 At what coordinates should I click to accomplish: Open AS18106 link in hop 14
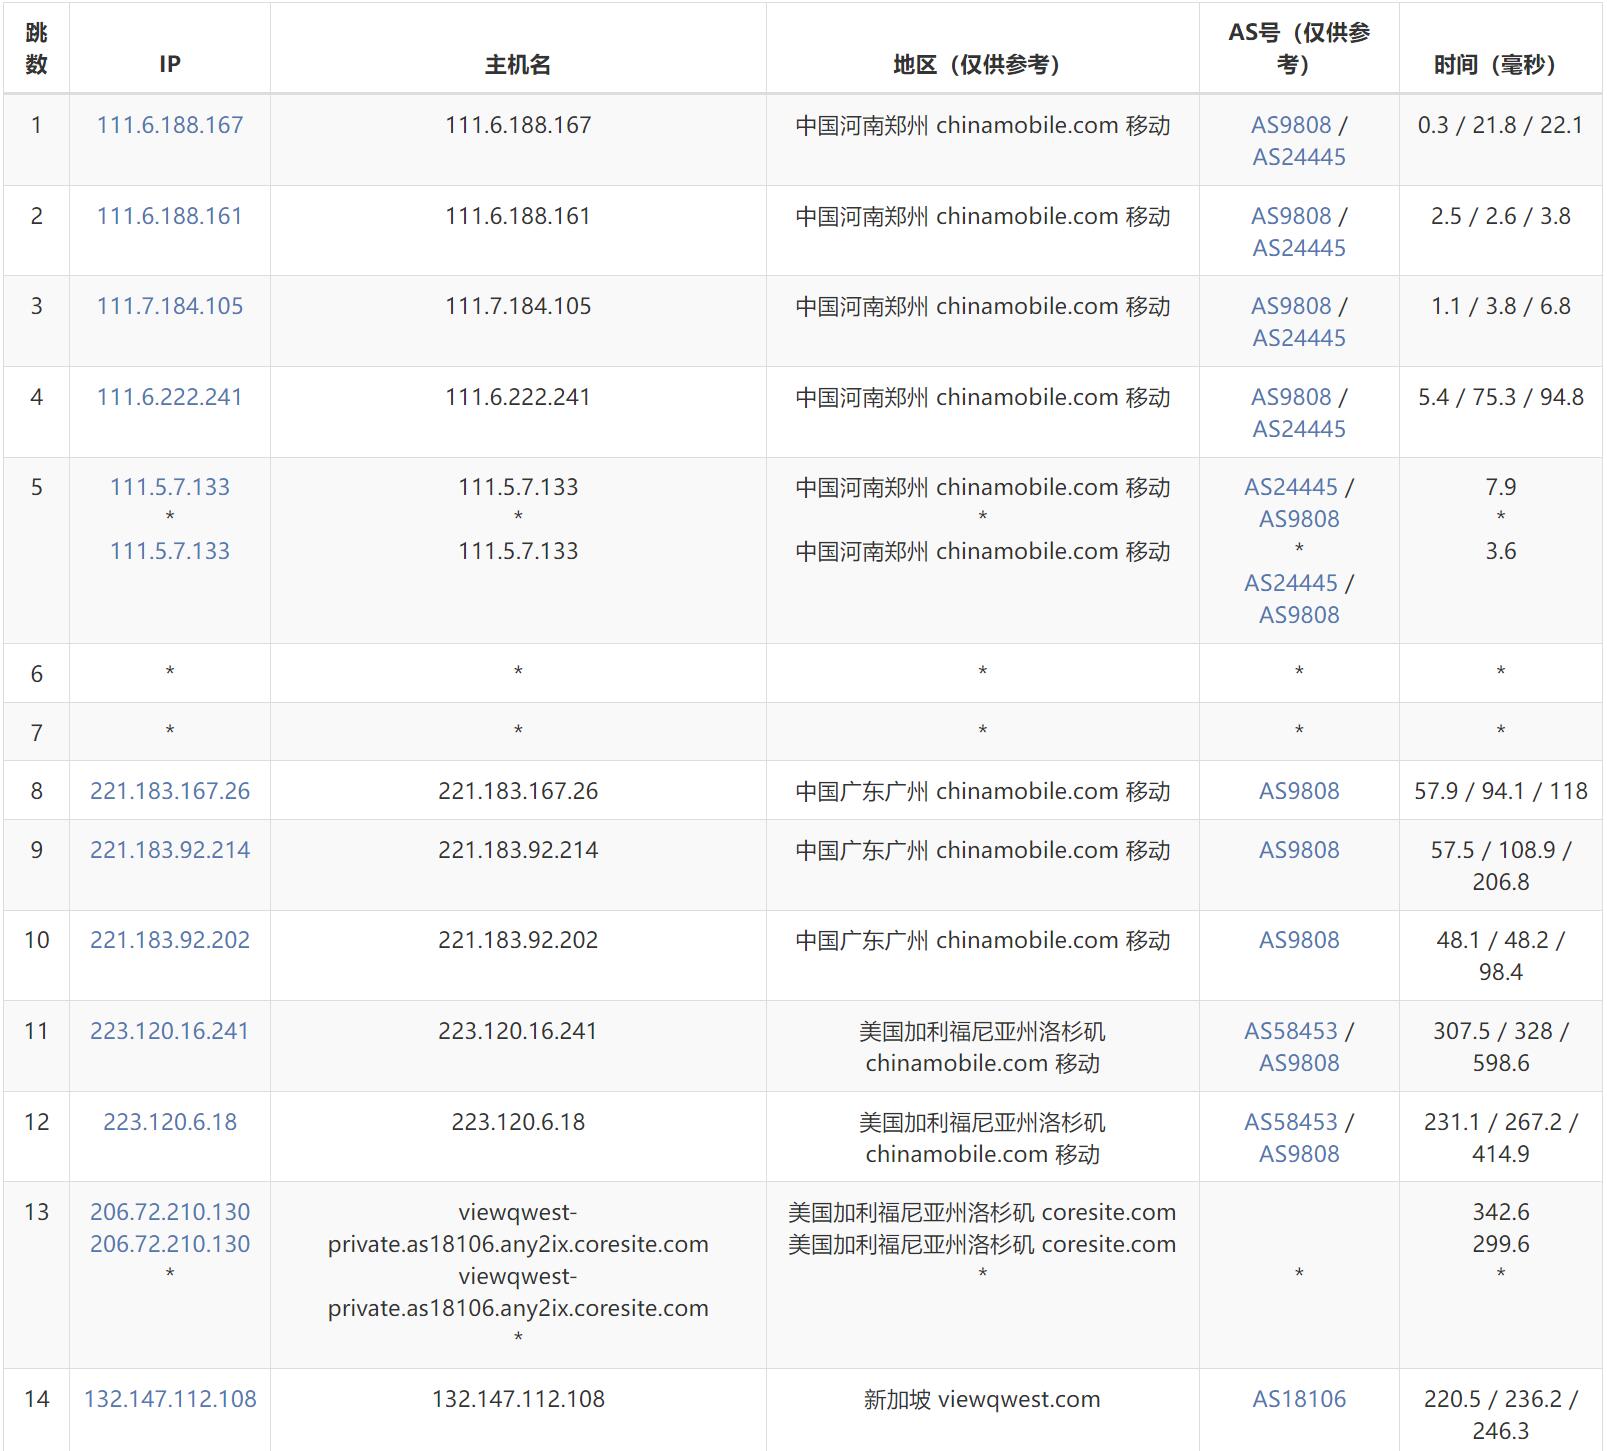click(x=1299, y=1399)
